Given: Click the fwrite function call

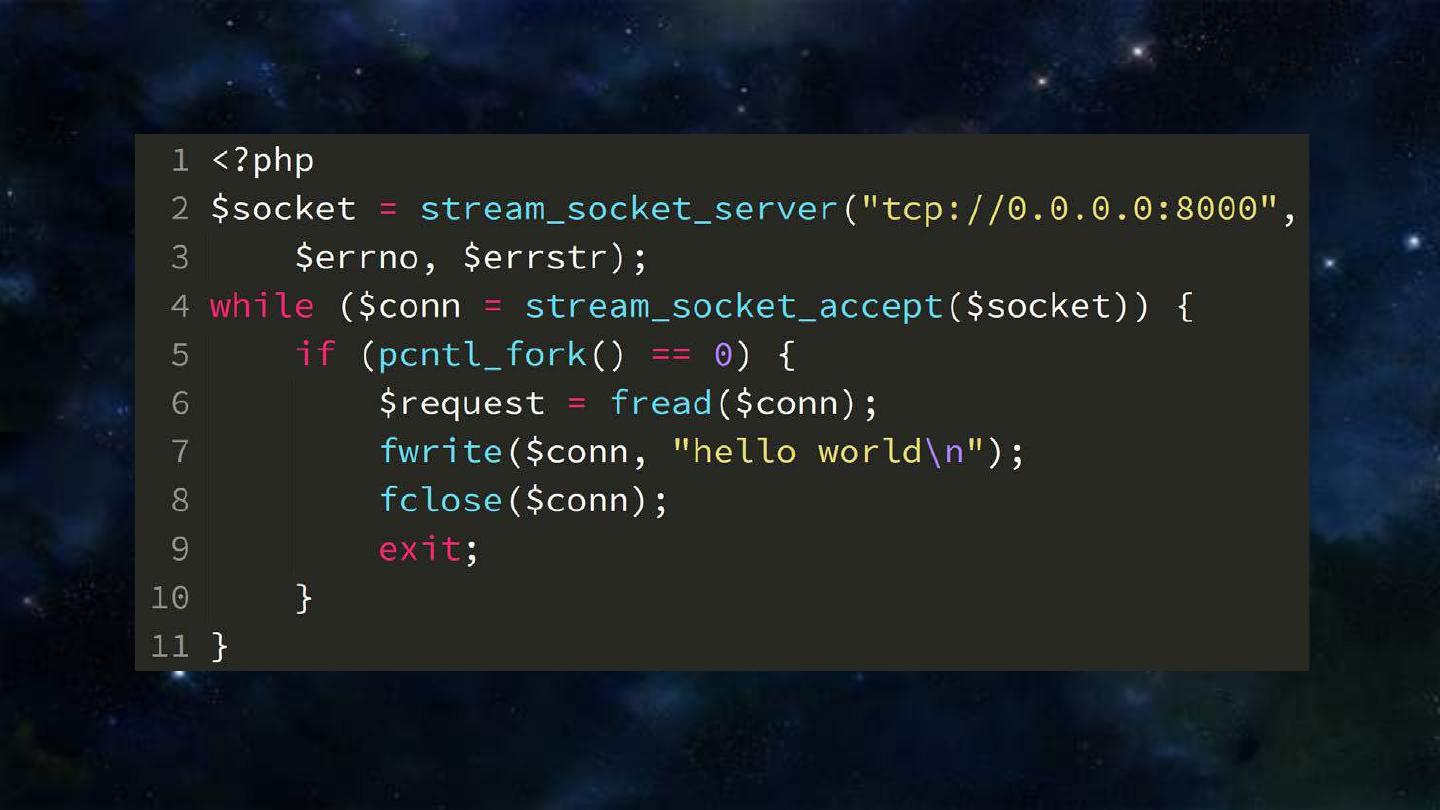Looking at the screenshot, I should 440,451.
